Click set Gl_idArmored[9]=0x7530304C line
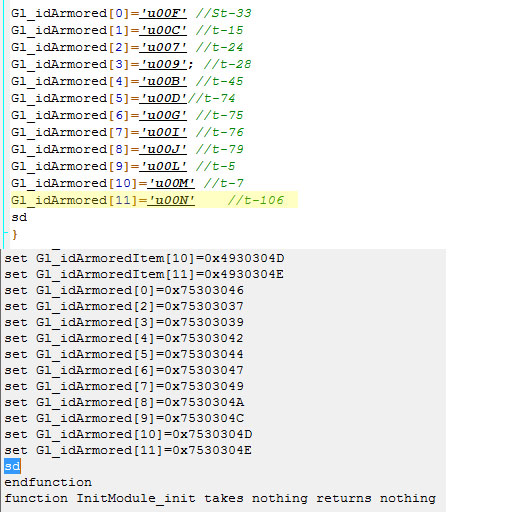 pyautogui.click(x=124, y=419)
